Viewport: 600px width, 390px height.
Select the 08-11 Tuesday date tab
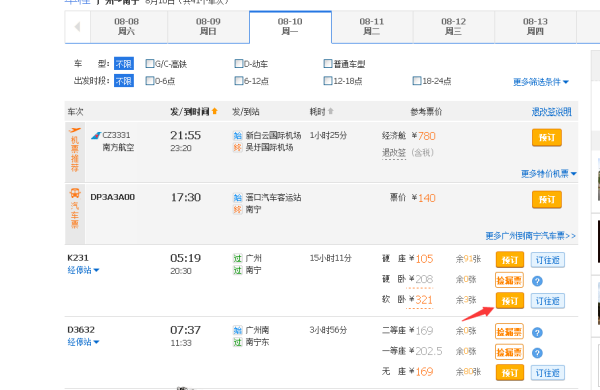(x=372, y=26)
